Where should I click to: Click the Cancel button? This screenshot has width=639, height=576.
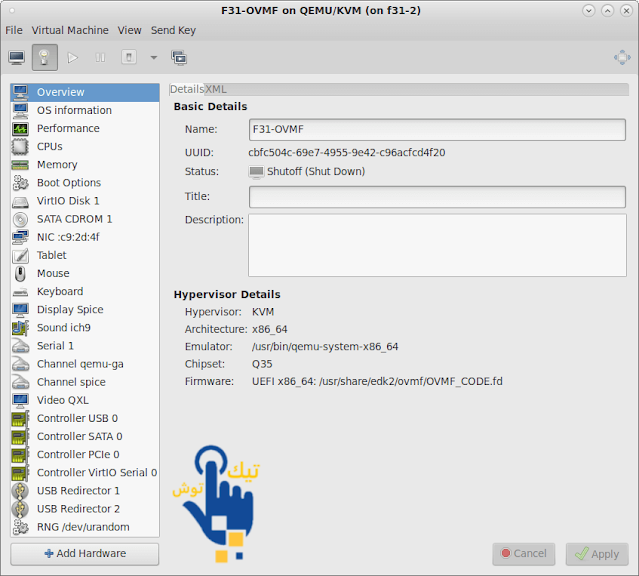524,554
